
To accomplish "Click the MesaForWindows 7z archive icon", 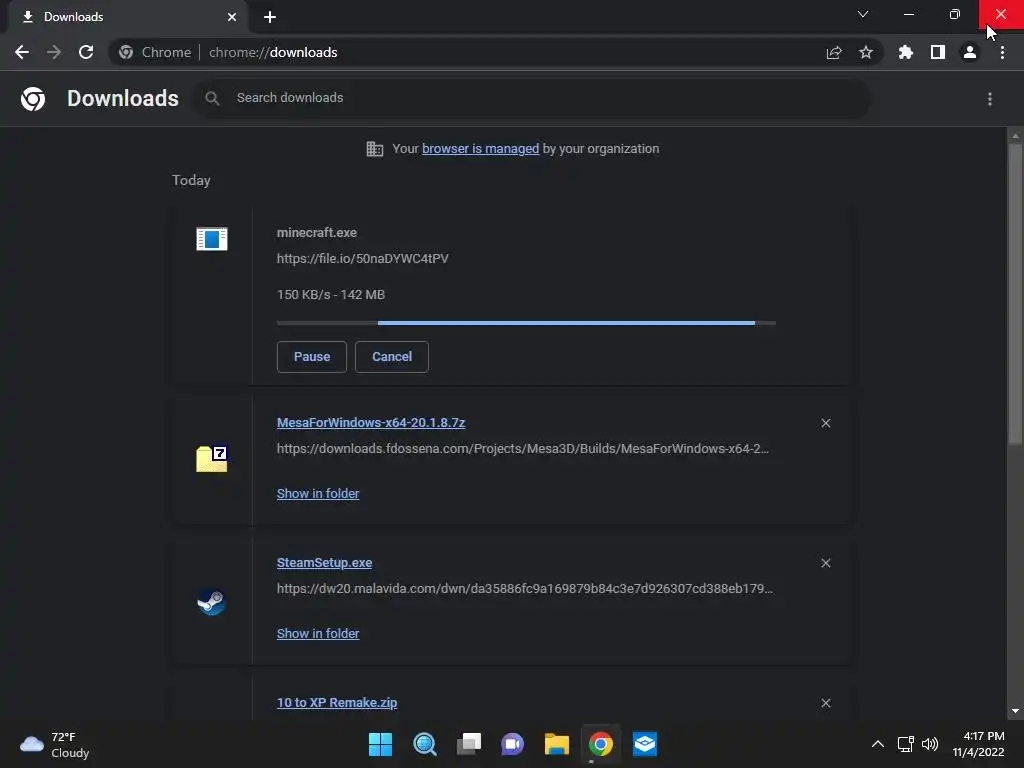I will click(212, 458).
